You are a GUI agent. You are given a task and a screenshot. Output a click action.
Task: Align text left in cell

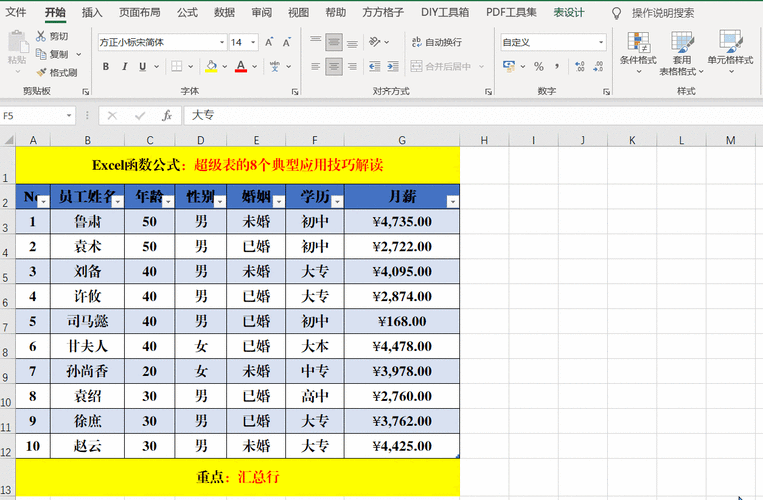pos(316,67)
